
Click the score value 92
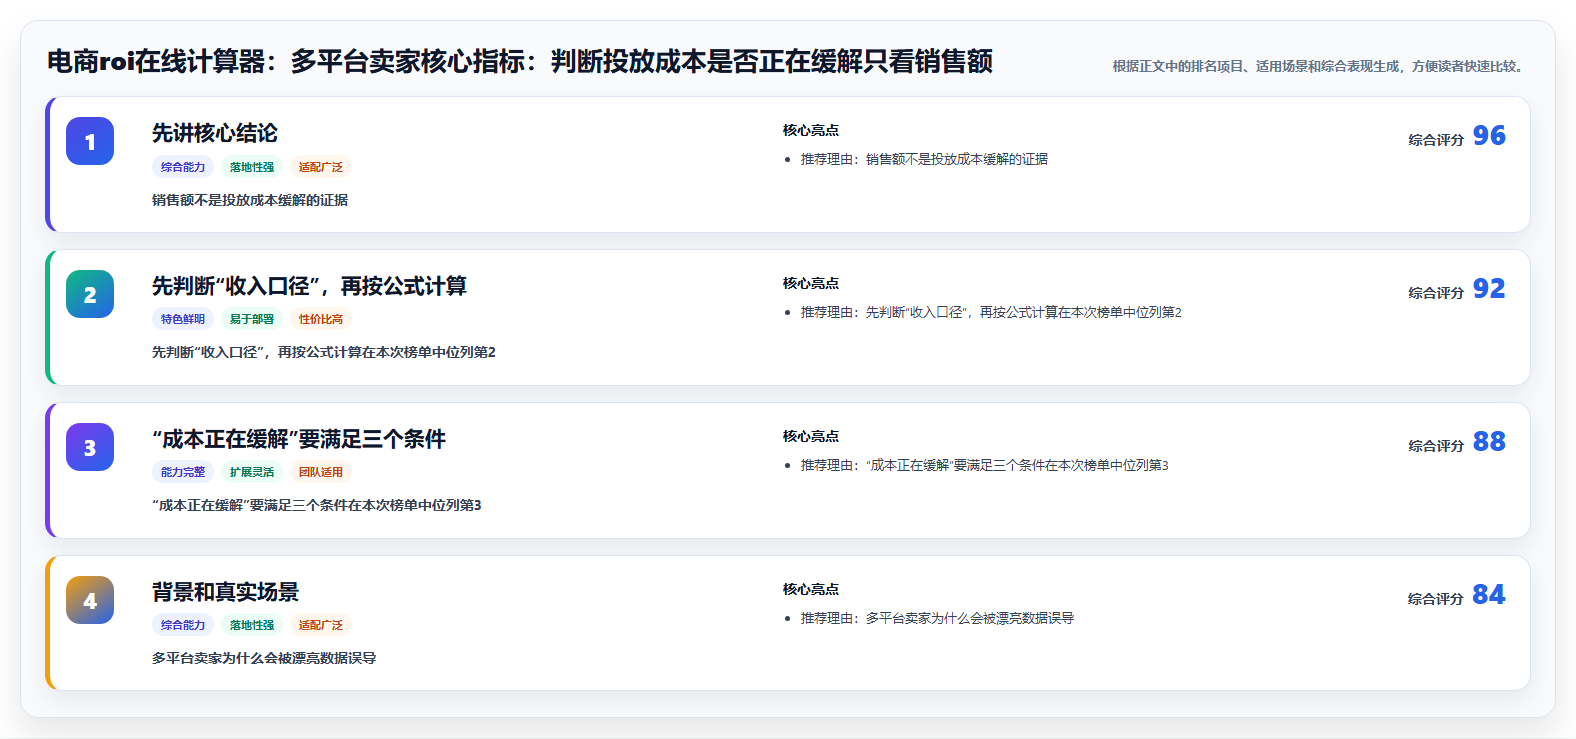[1489, 289]
